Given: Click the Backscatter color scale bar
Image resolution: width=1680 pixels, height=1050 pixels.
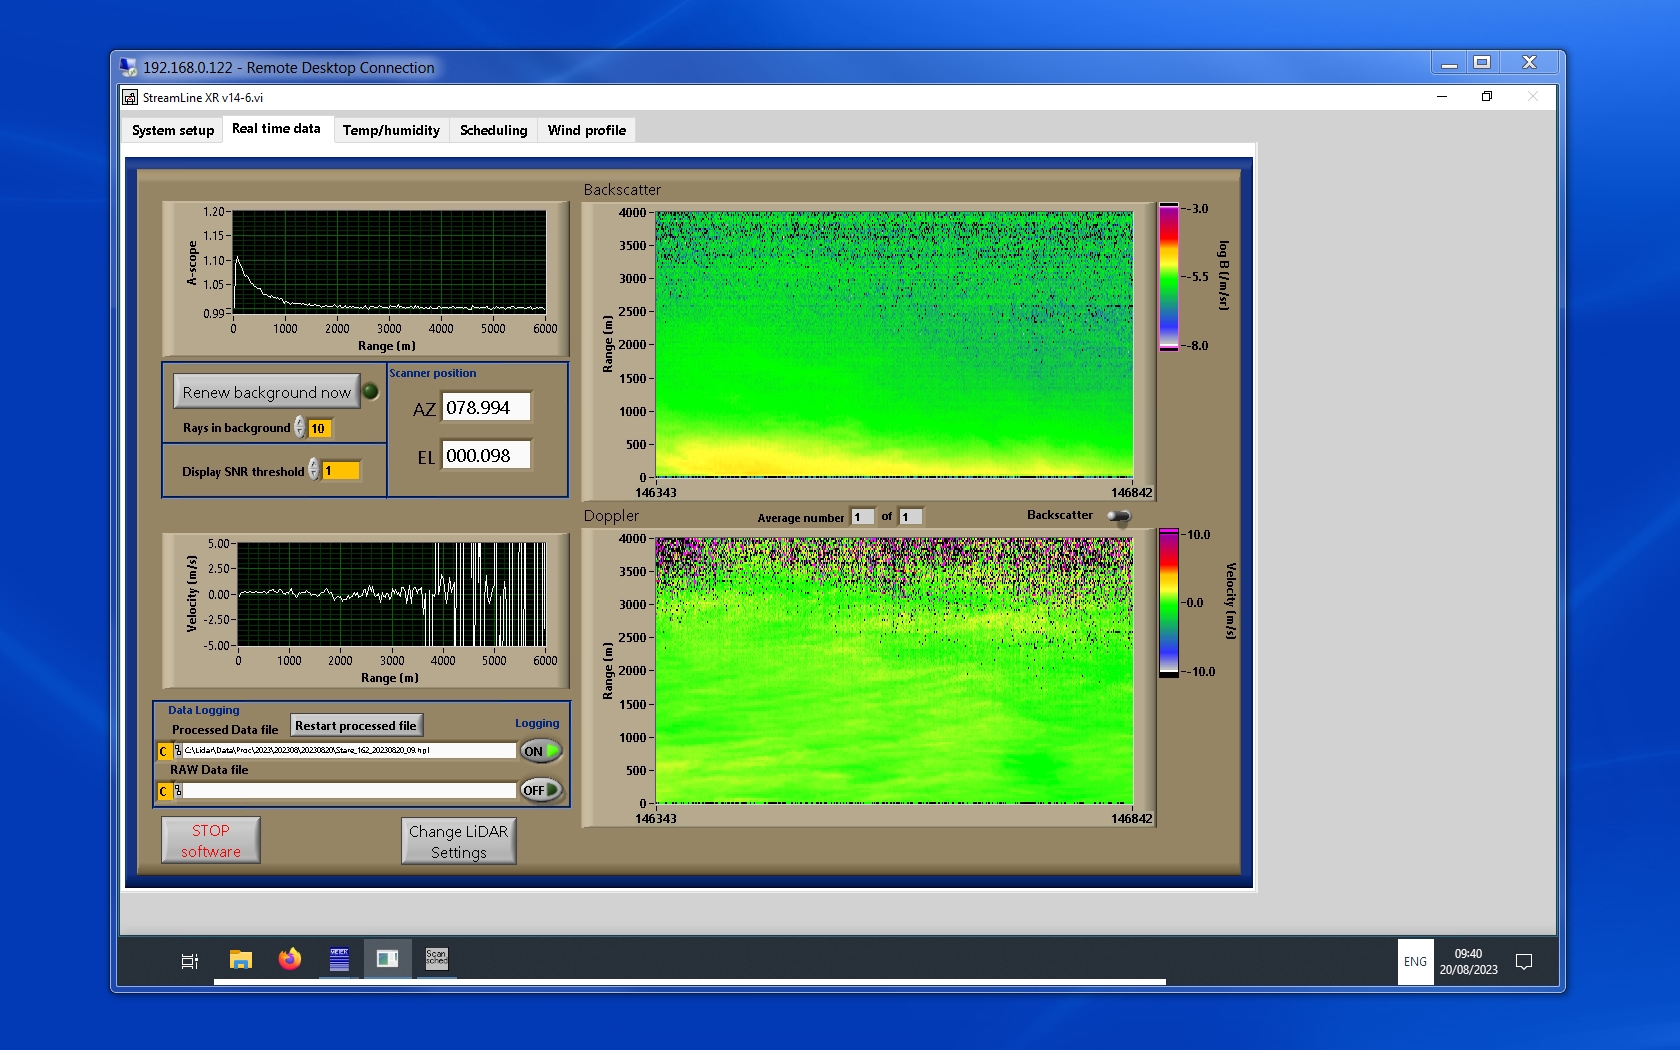Looking at the screenshot, I should (x=1168, y=277).
